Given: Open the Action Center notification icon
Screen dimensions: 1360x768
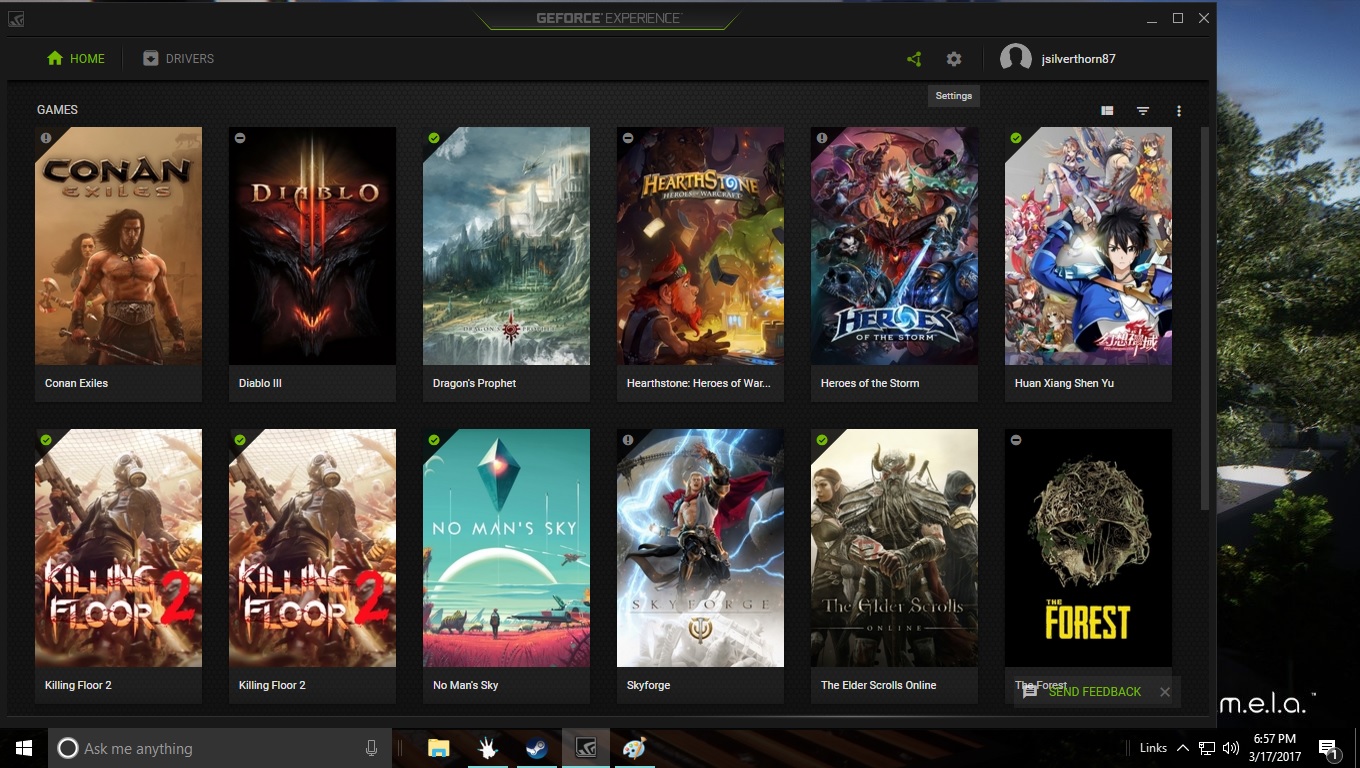Looking at the screenshot, I should pyautogui.click(x=1329, y=748).
